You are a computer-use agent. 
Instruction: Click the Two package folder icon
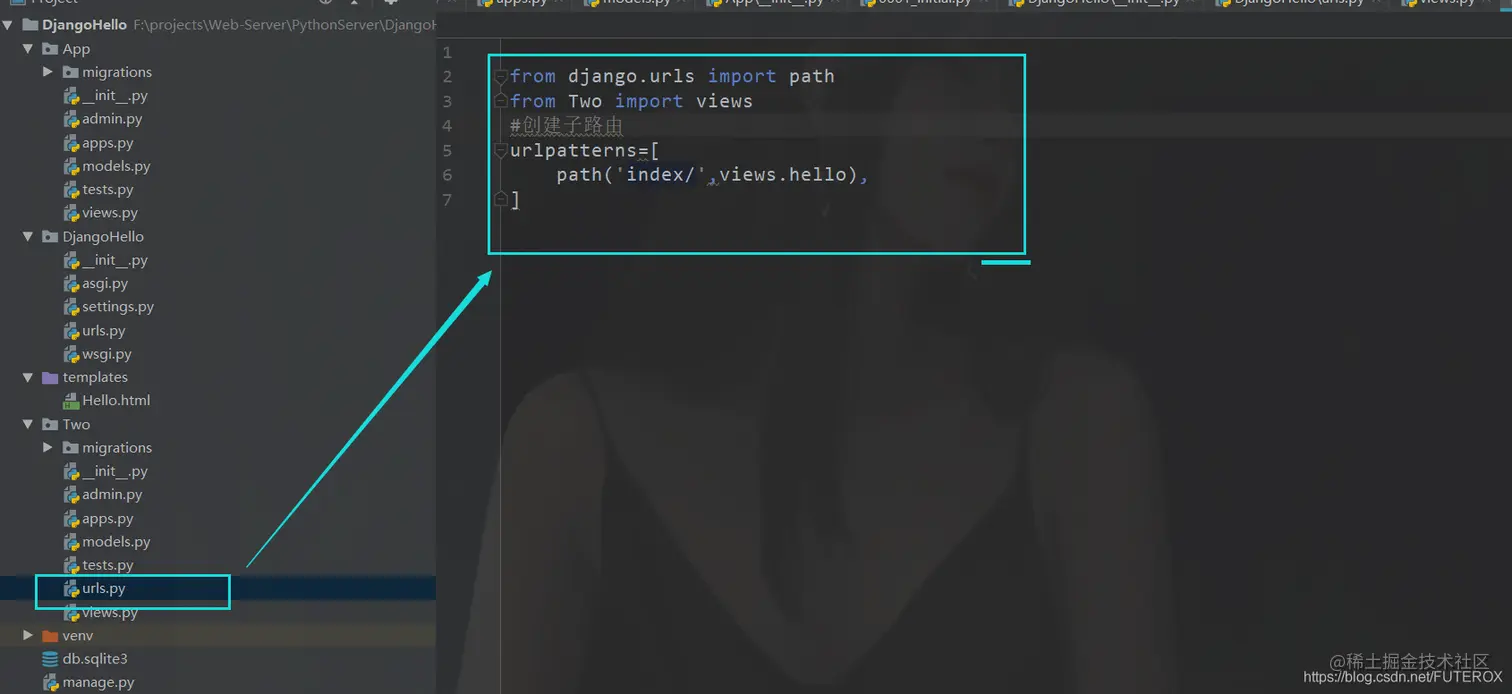coord(50,424)
